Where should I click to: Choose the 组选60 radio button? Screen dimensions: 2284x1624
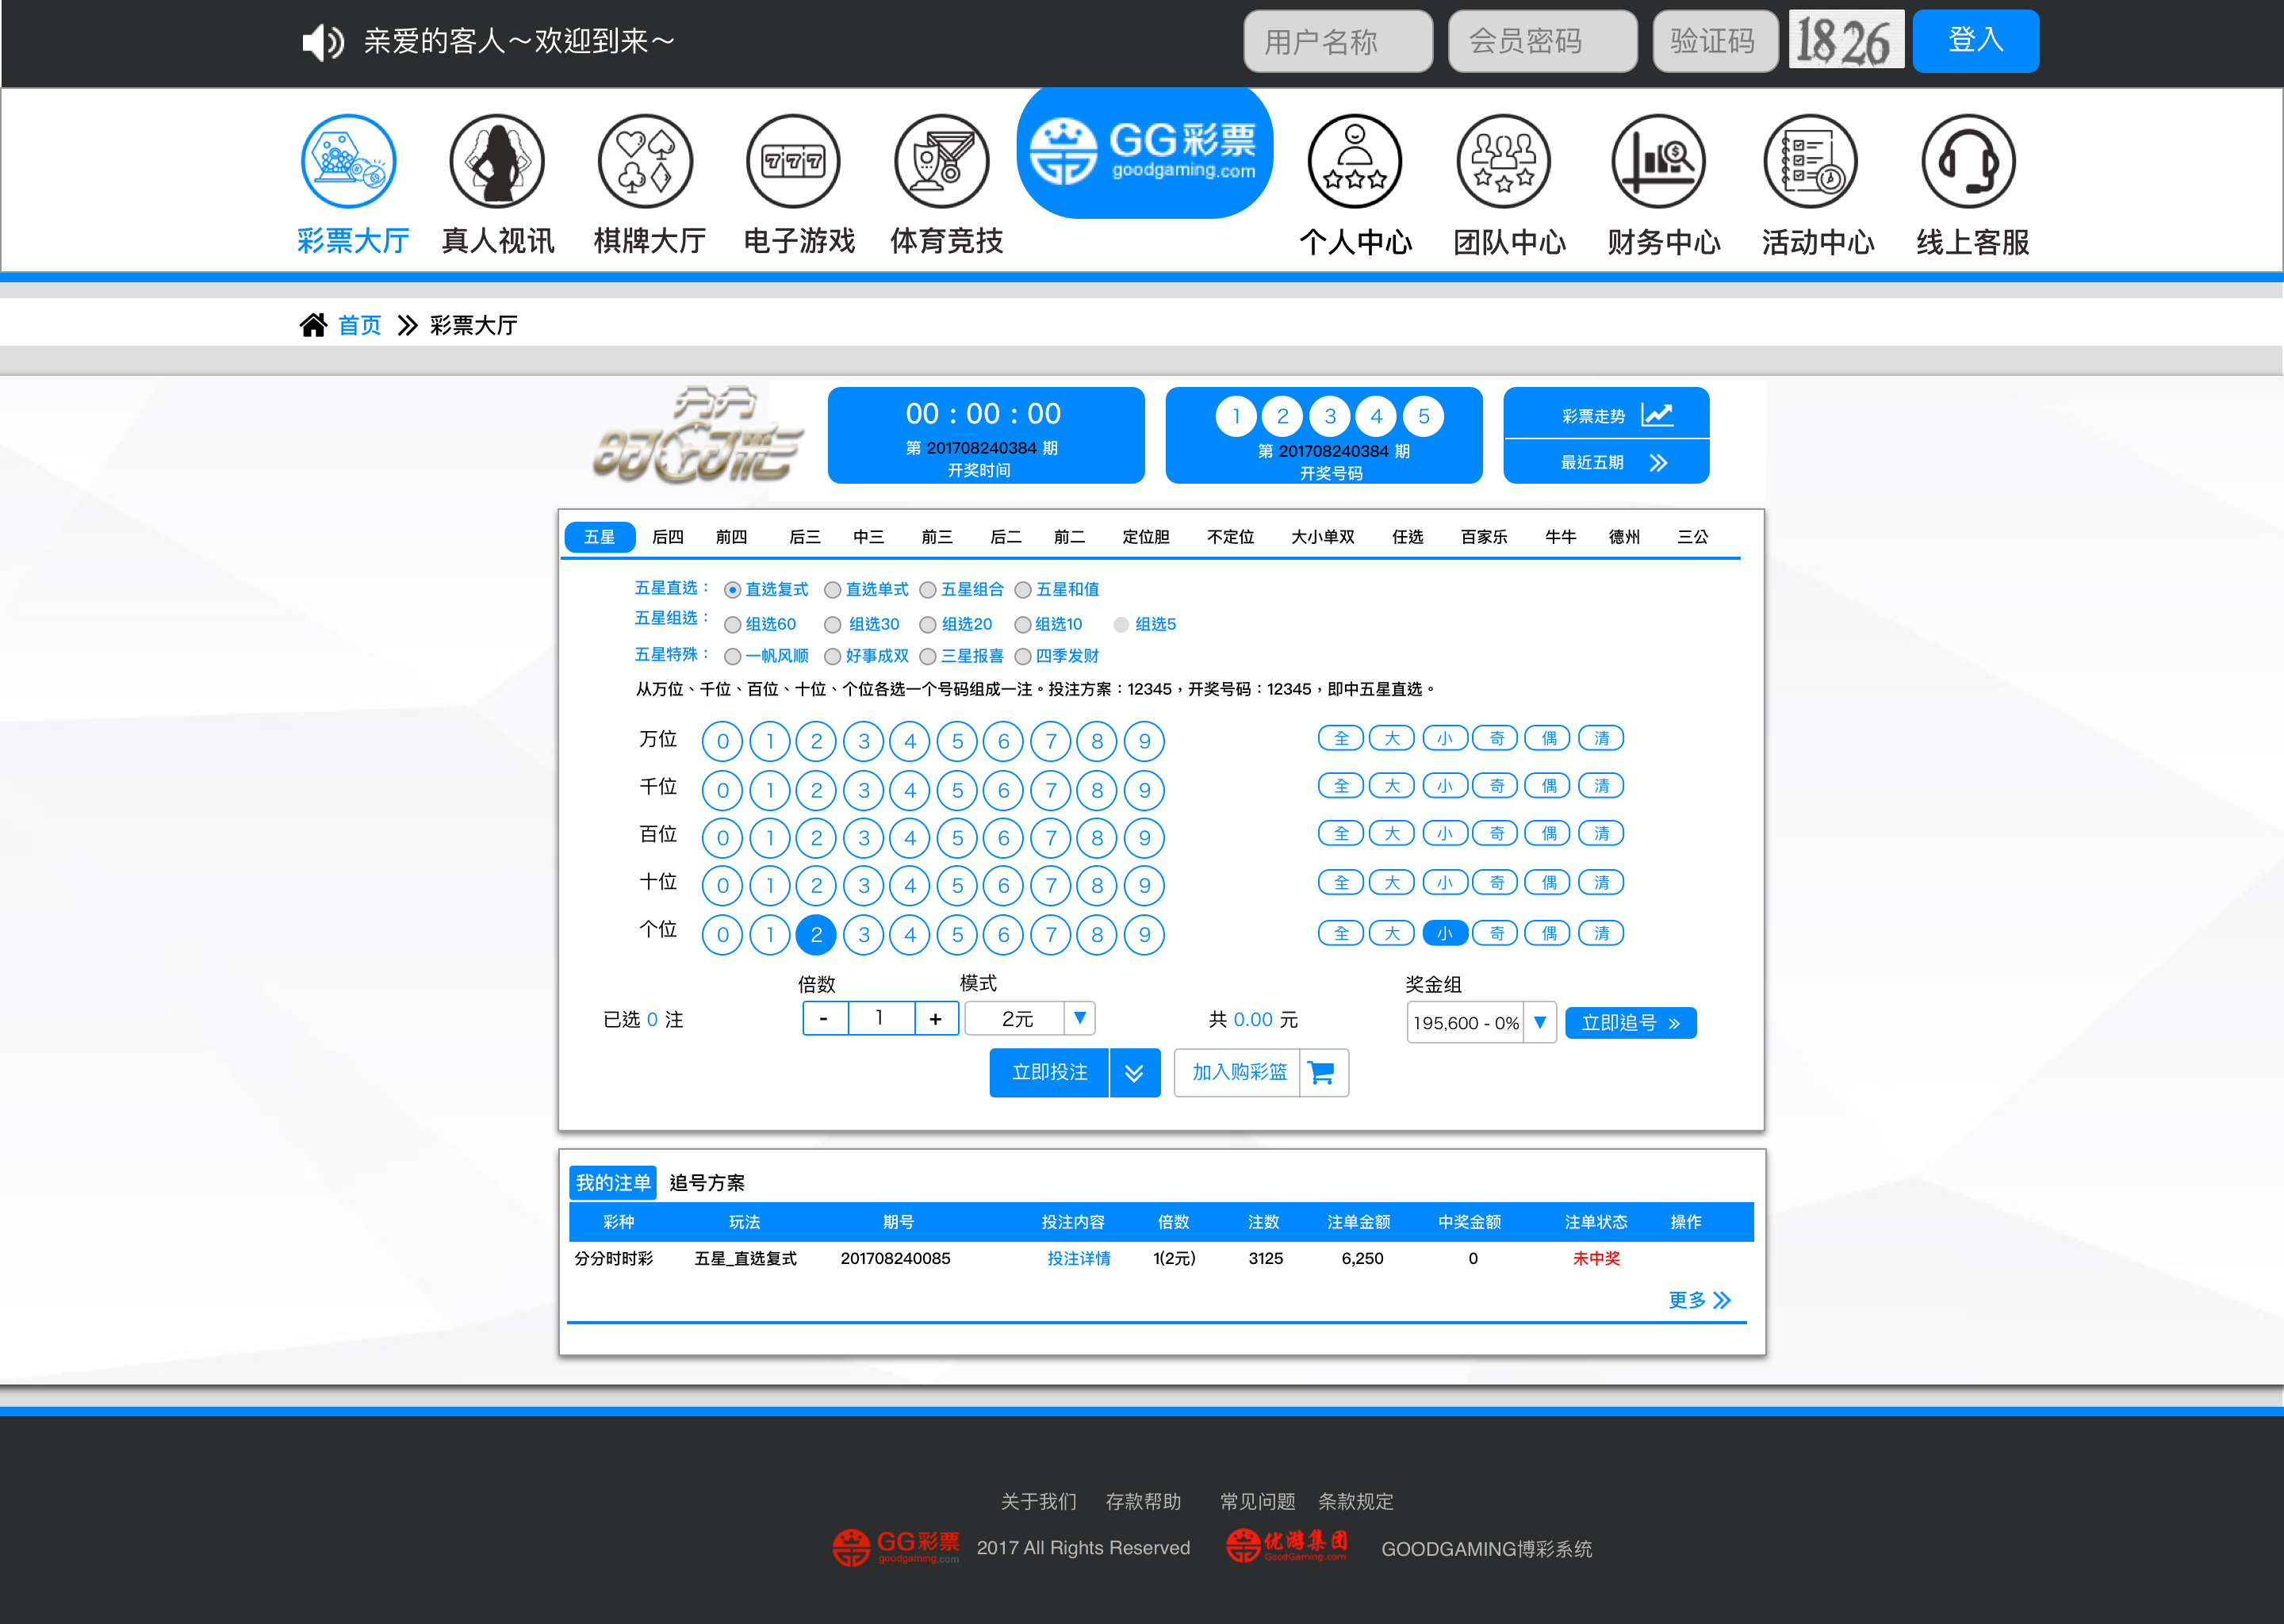point(733,625)
